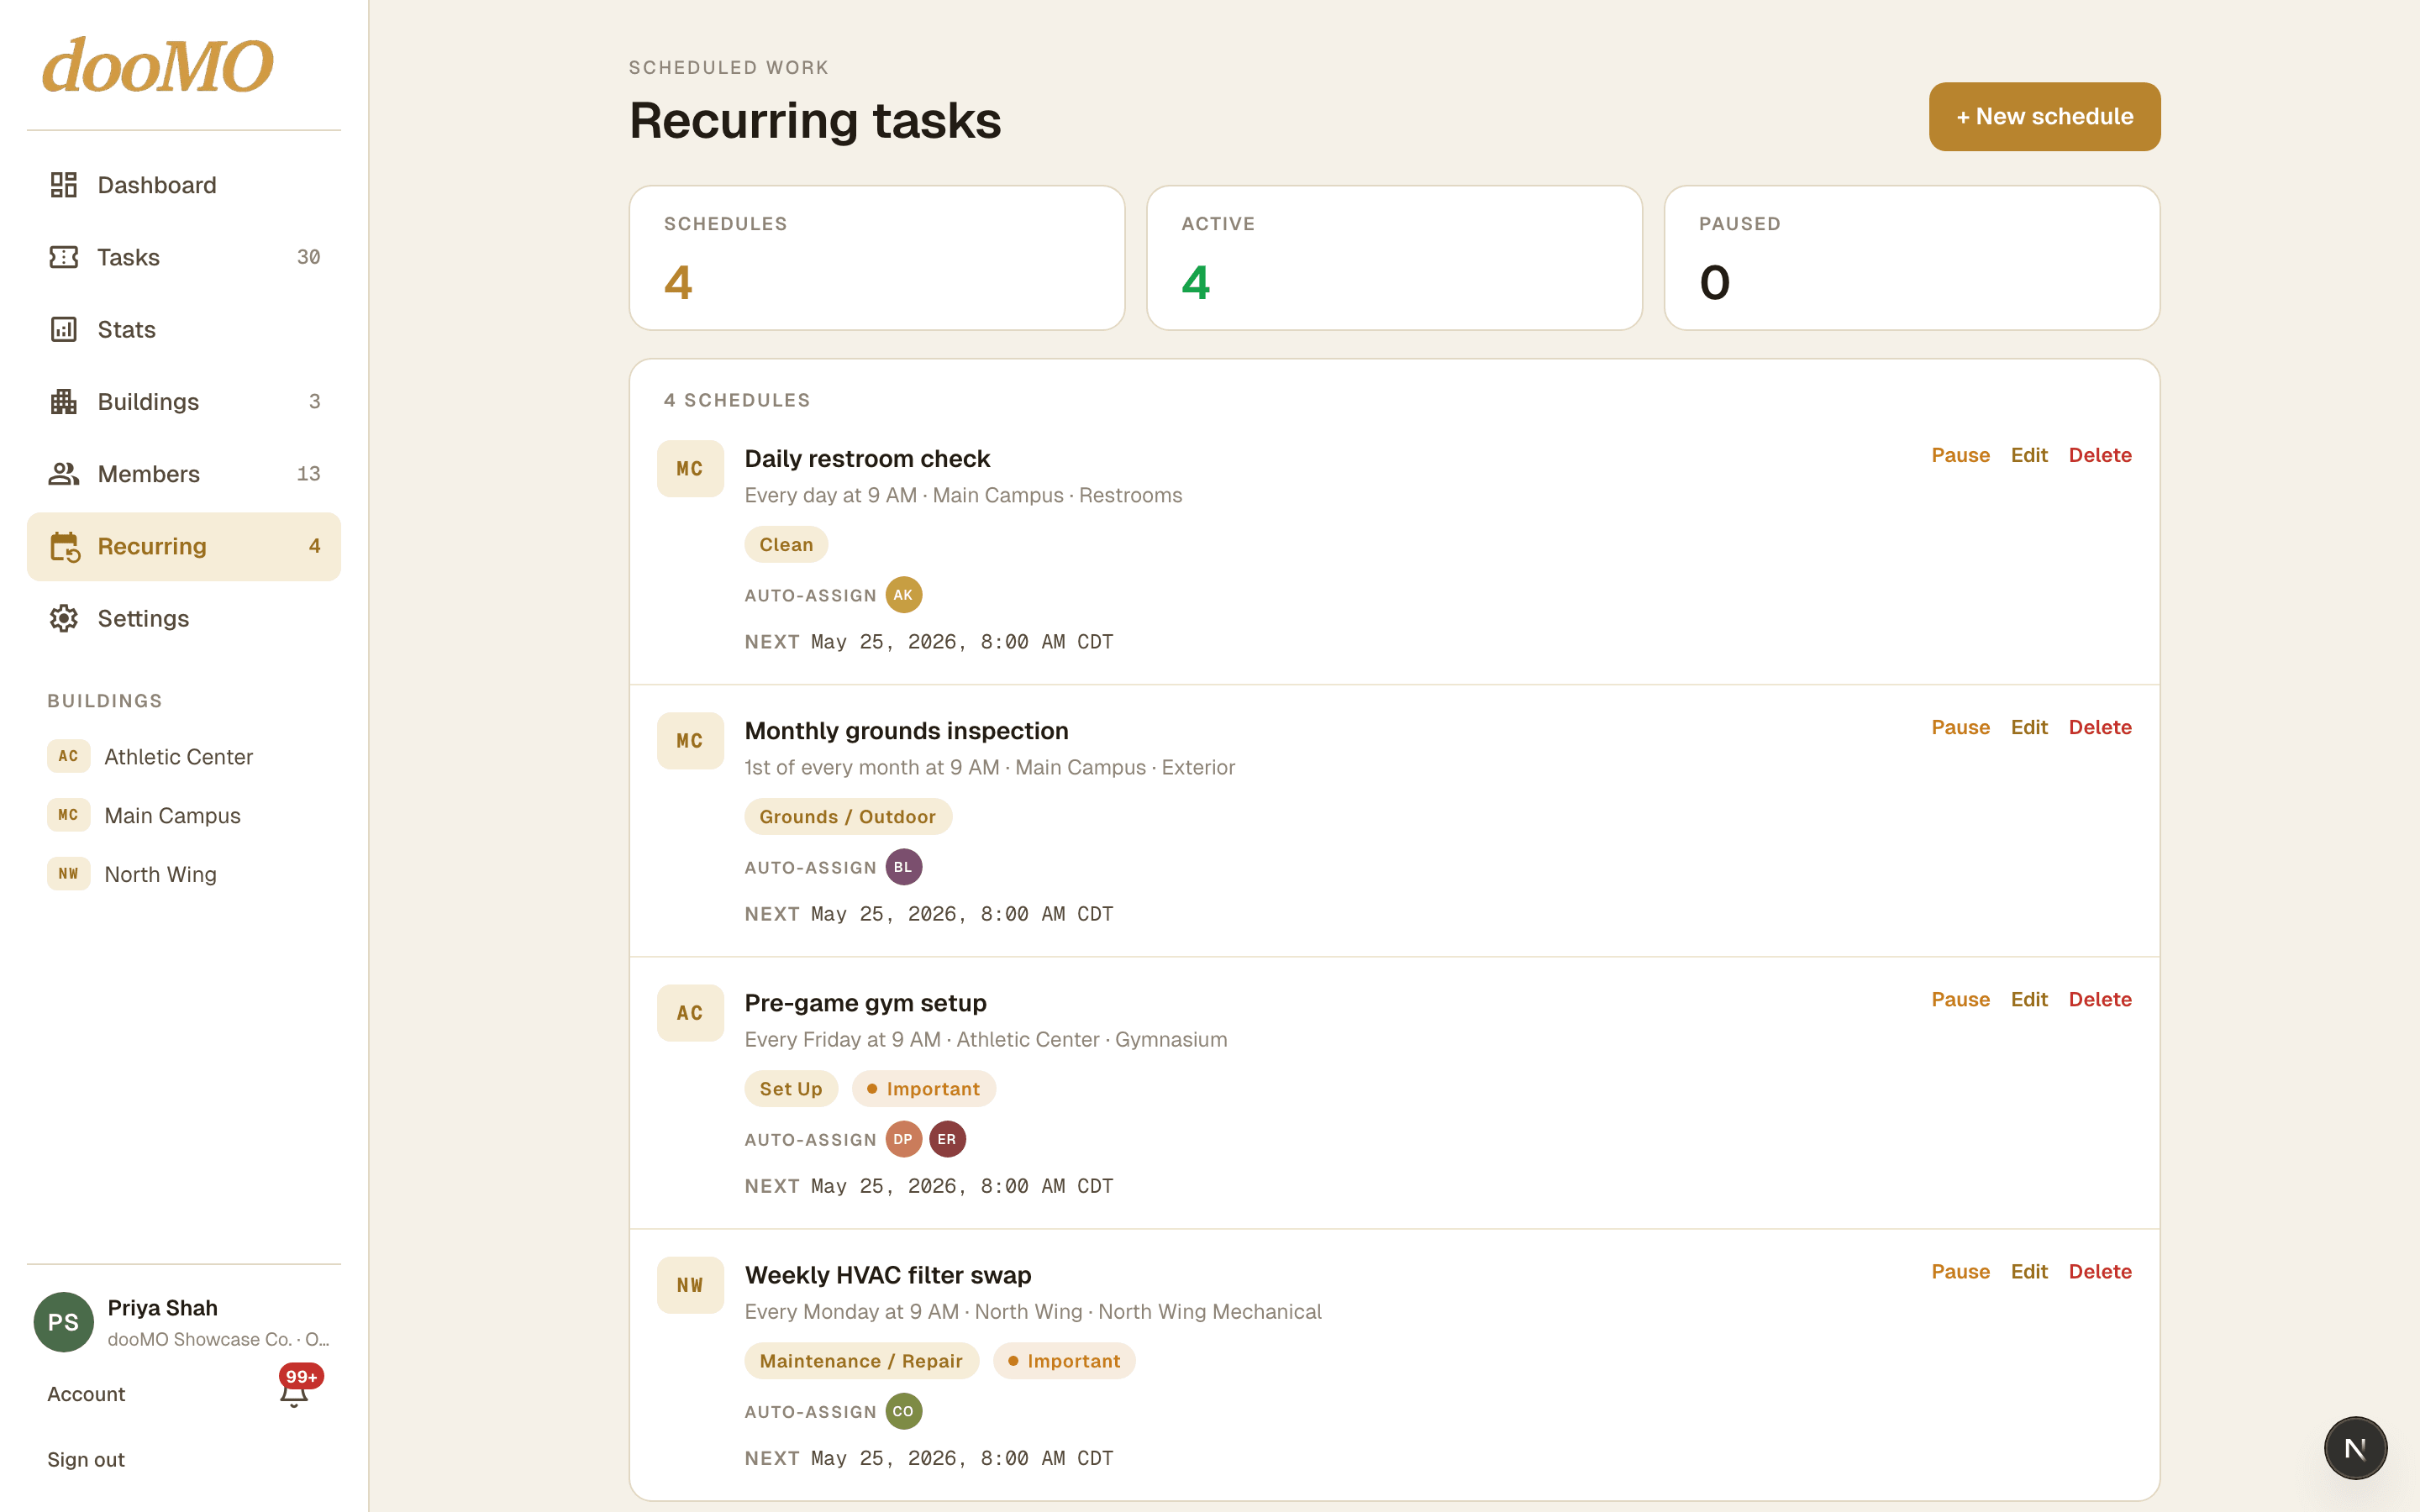This screenshot has height=1512, width=2420.
Task: Open Buildings in sidebar navigation
Action: [x=184, y=401]
